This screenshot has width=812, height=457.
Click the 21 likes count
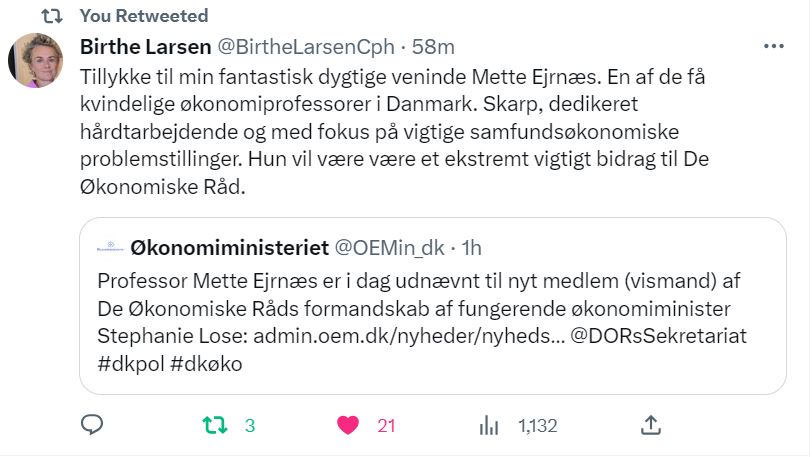point(386,426)
